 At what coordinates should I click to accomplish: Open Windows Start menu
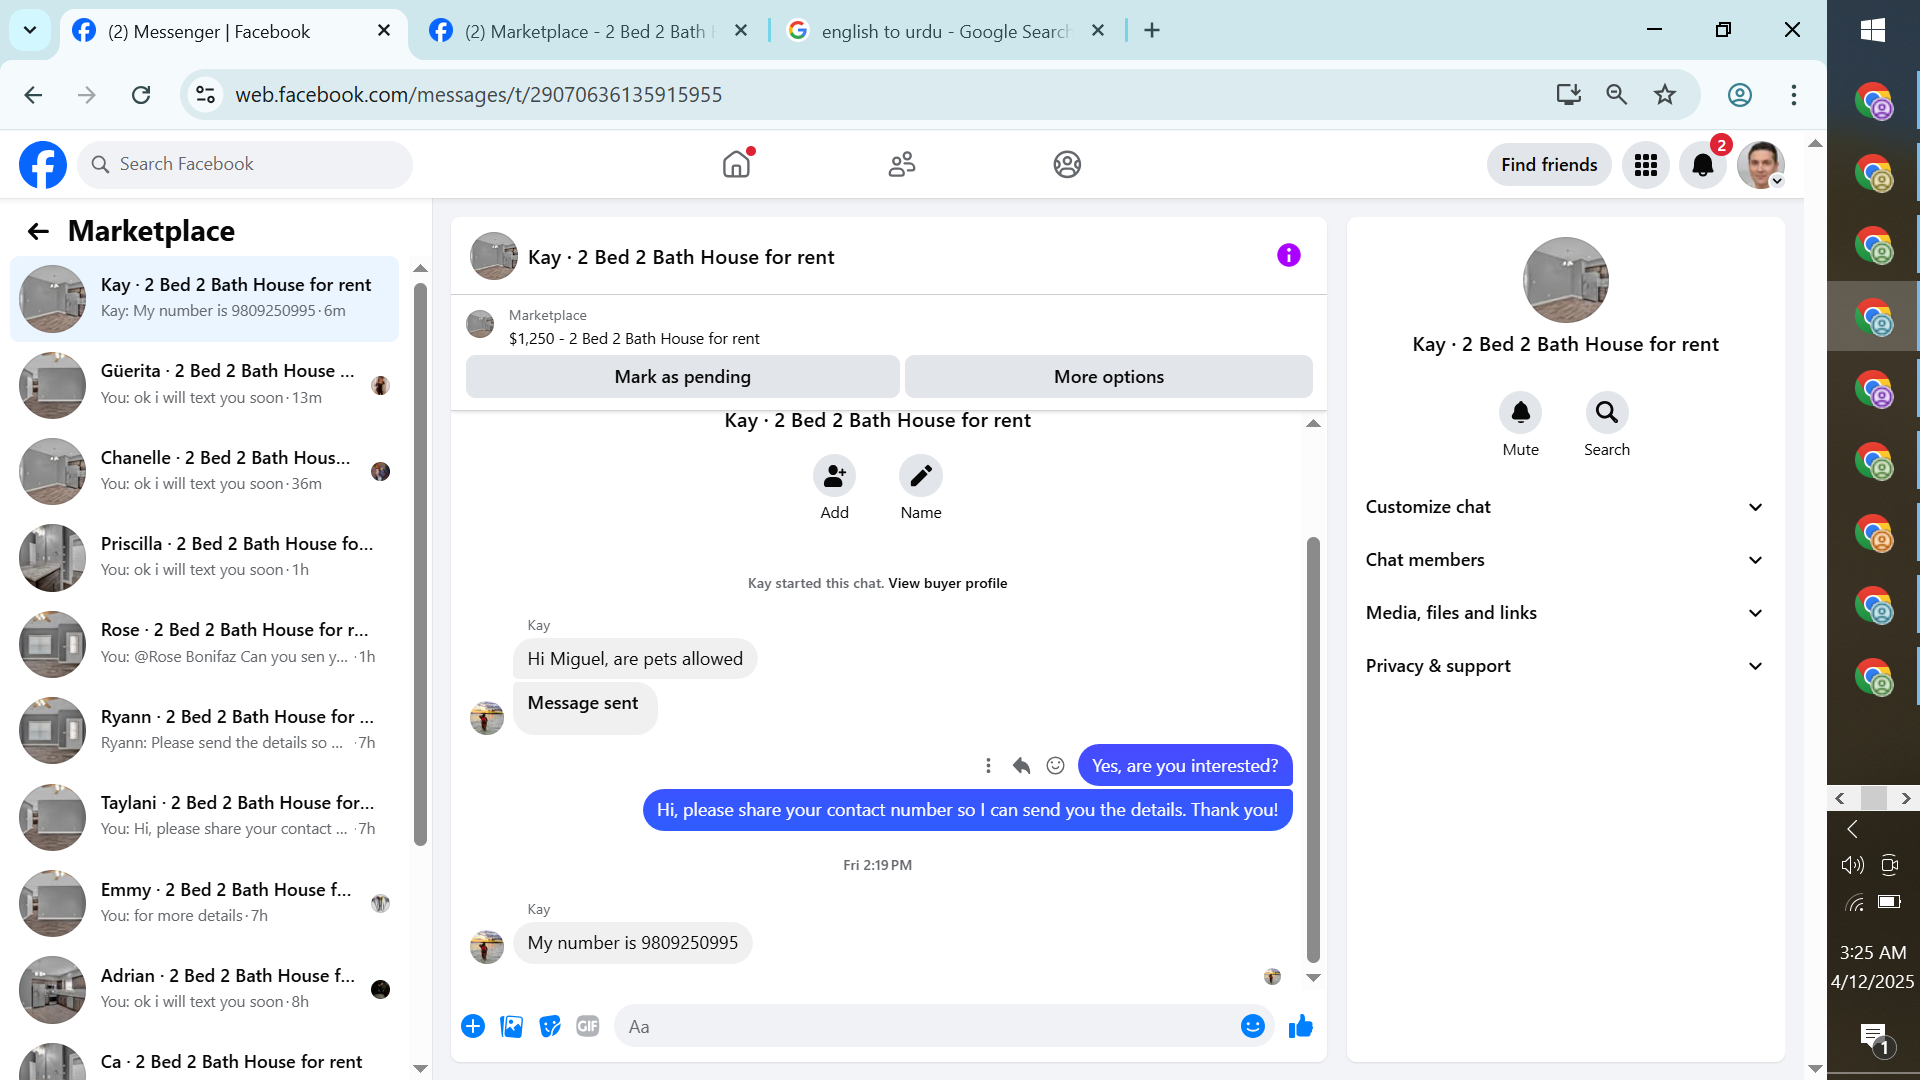click(x=1873, y=30)
